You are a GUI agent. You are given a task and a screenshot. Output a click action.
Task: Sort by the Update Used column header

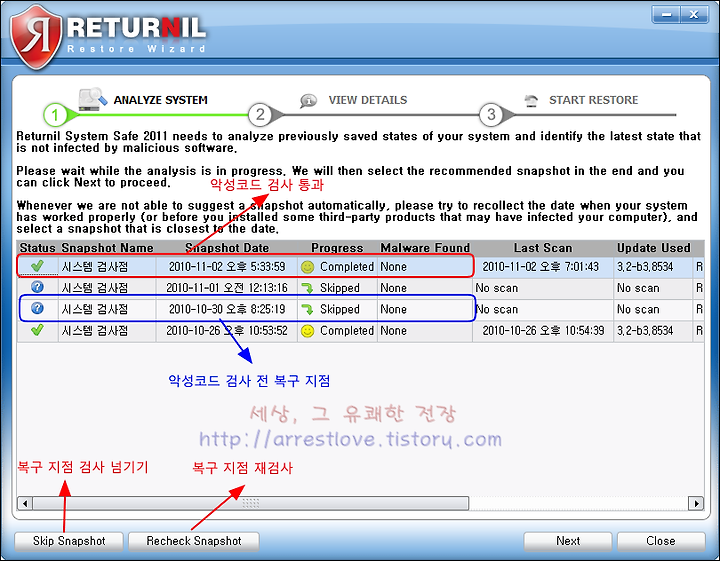tap(653, 248)
